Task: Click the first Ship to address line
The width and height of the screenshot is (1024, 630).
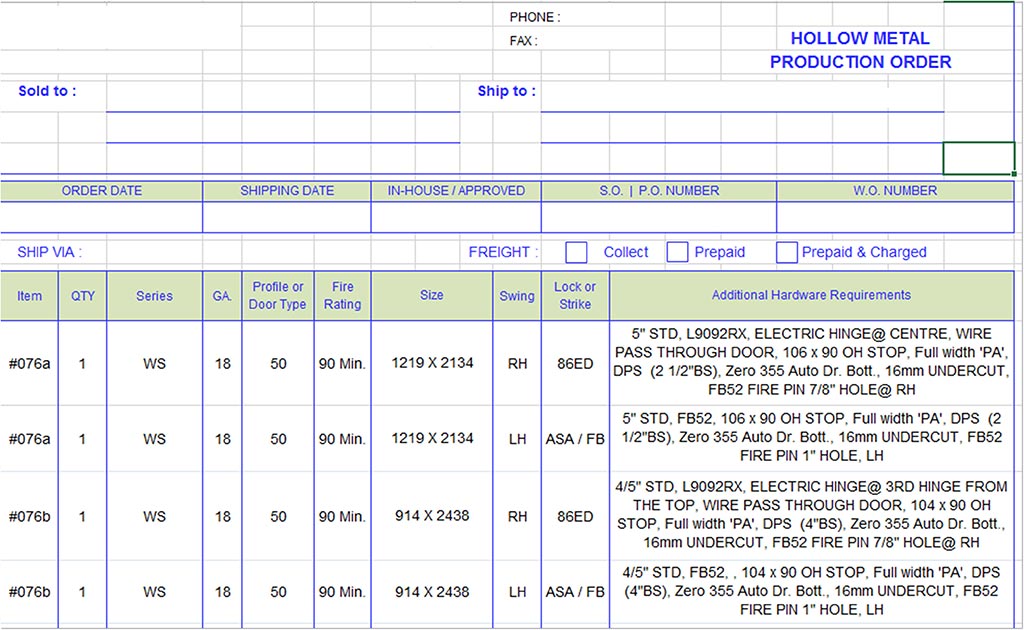Action: click(741, 97)
